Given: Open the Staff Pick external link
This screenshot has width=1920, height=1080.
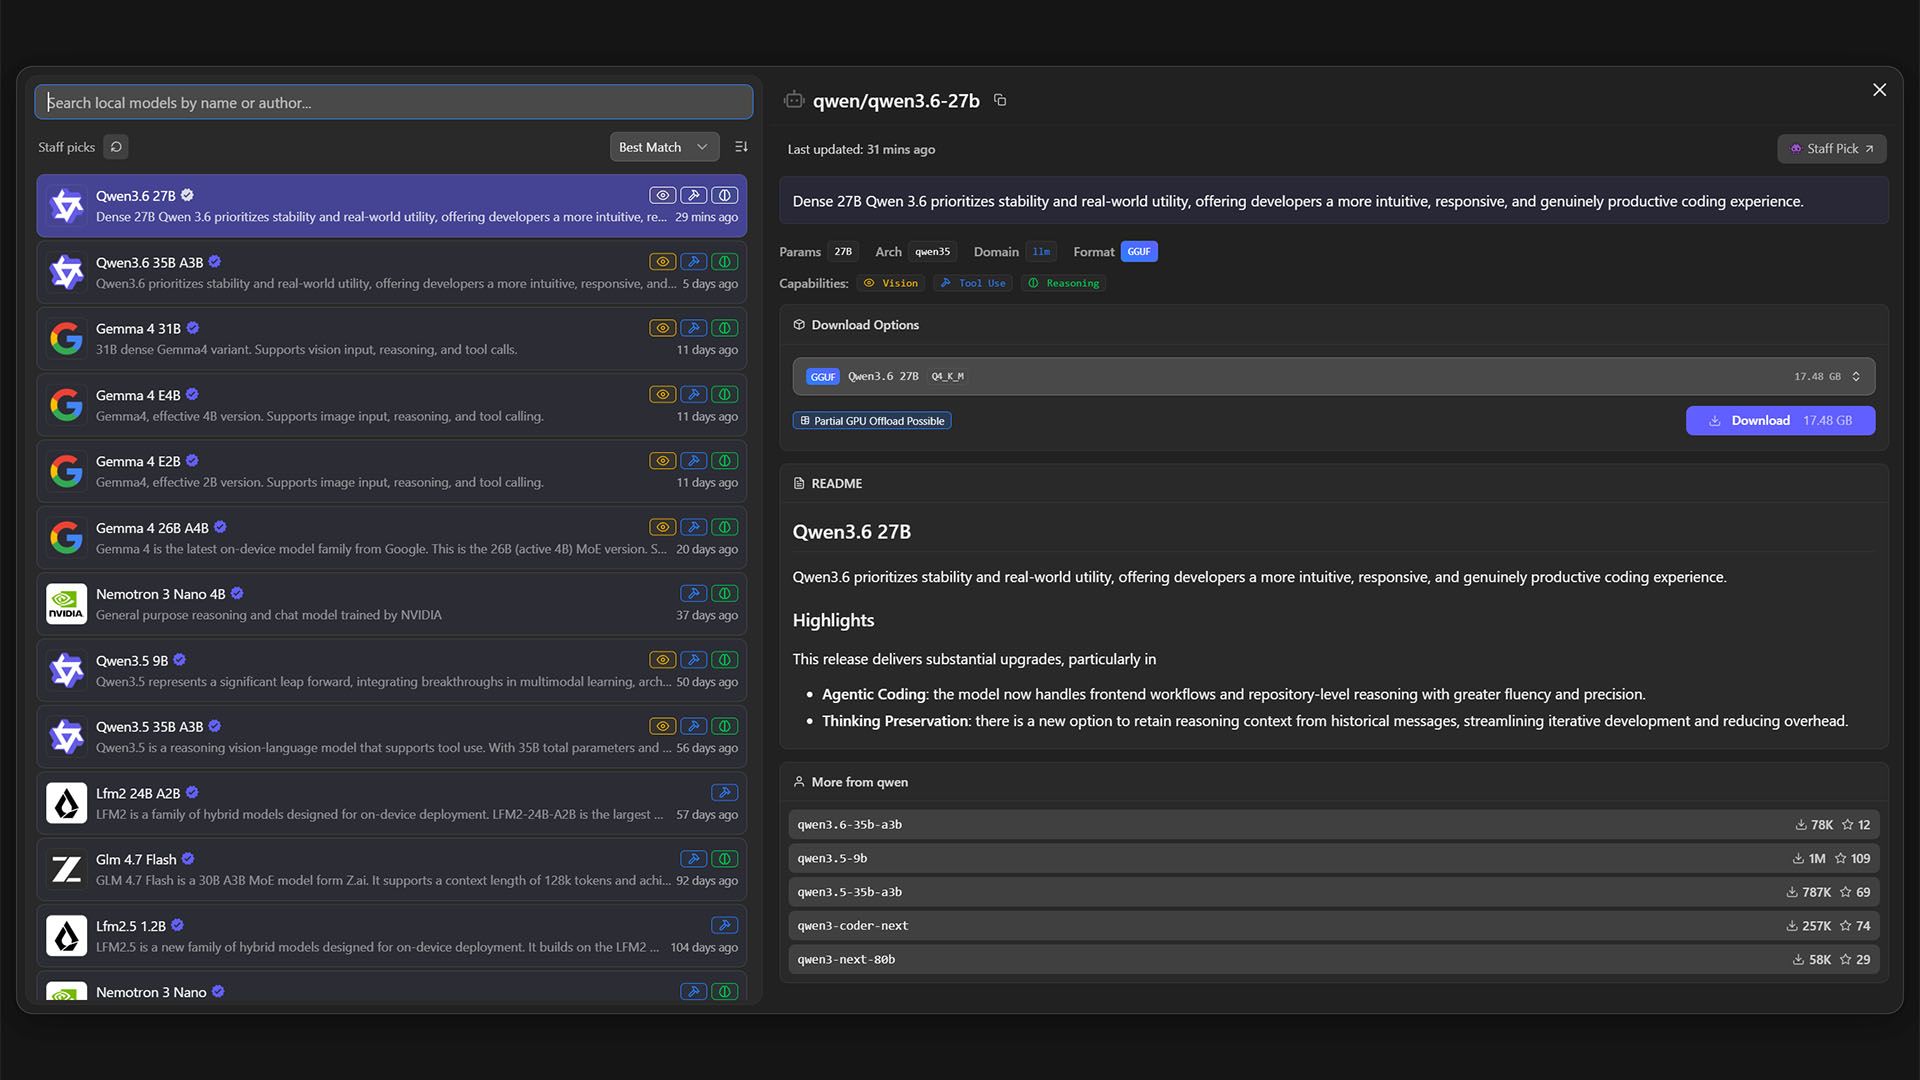Looking at the screenshot, I should [x=1831, y=148].
